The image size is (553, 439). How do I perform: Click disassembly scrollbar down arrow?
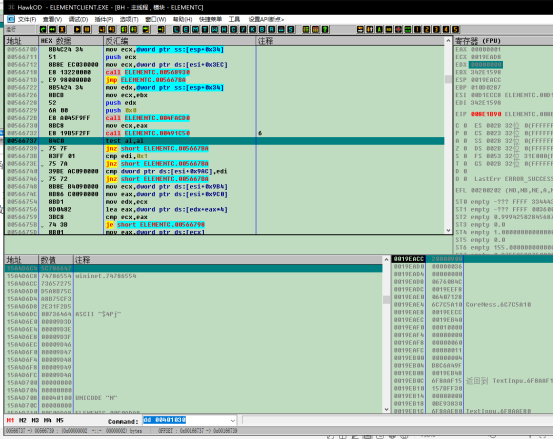(x=448, y=230)
